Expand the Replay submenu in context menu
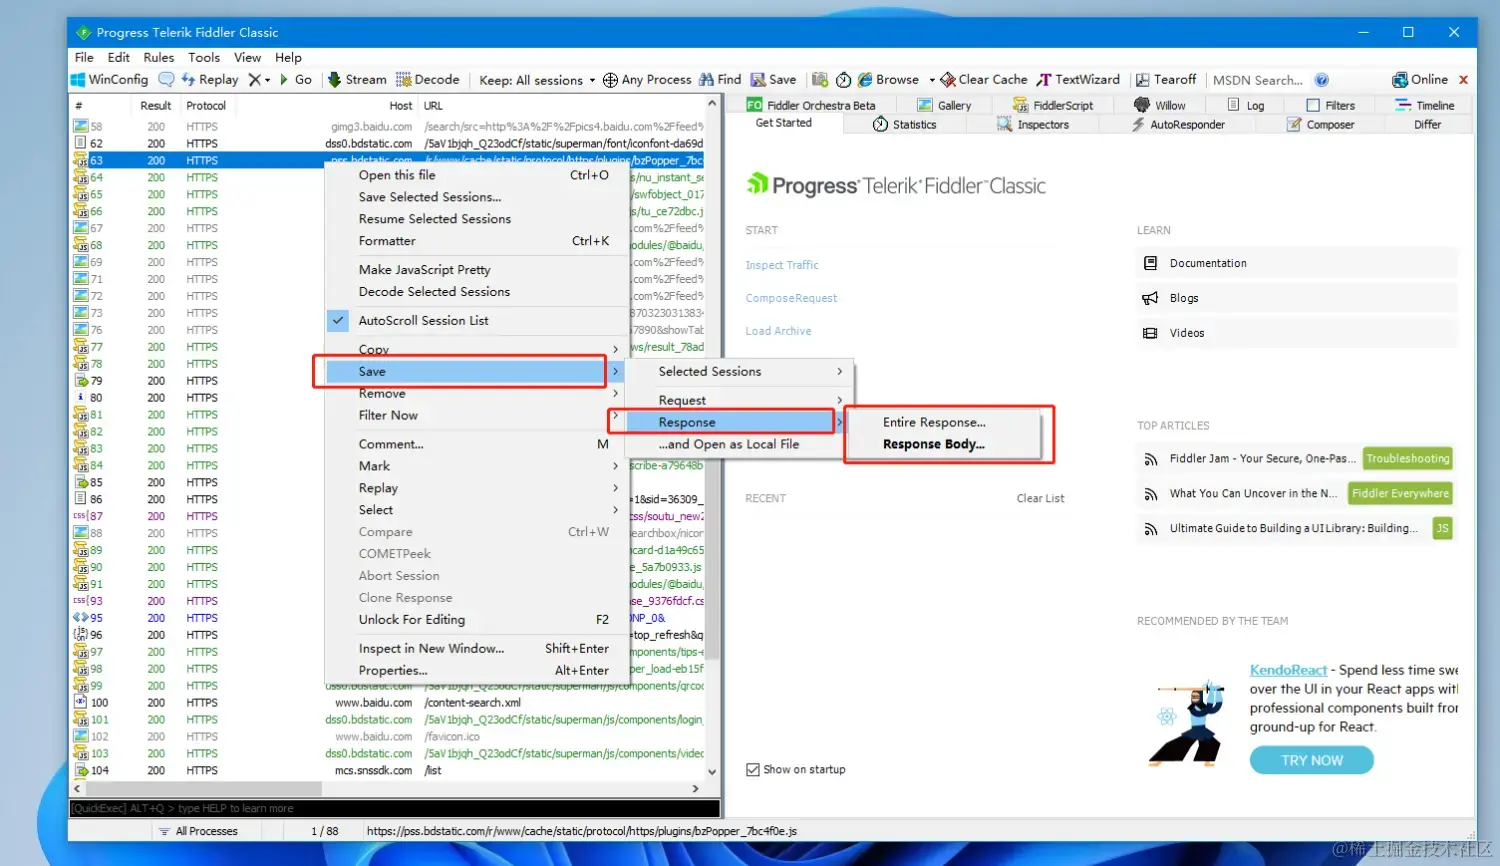Viewport: 1500px width, 866px height. 475,489
